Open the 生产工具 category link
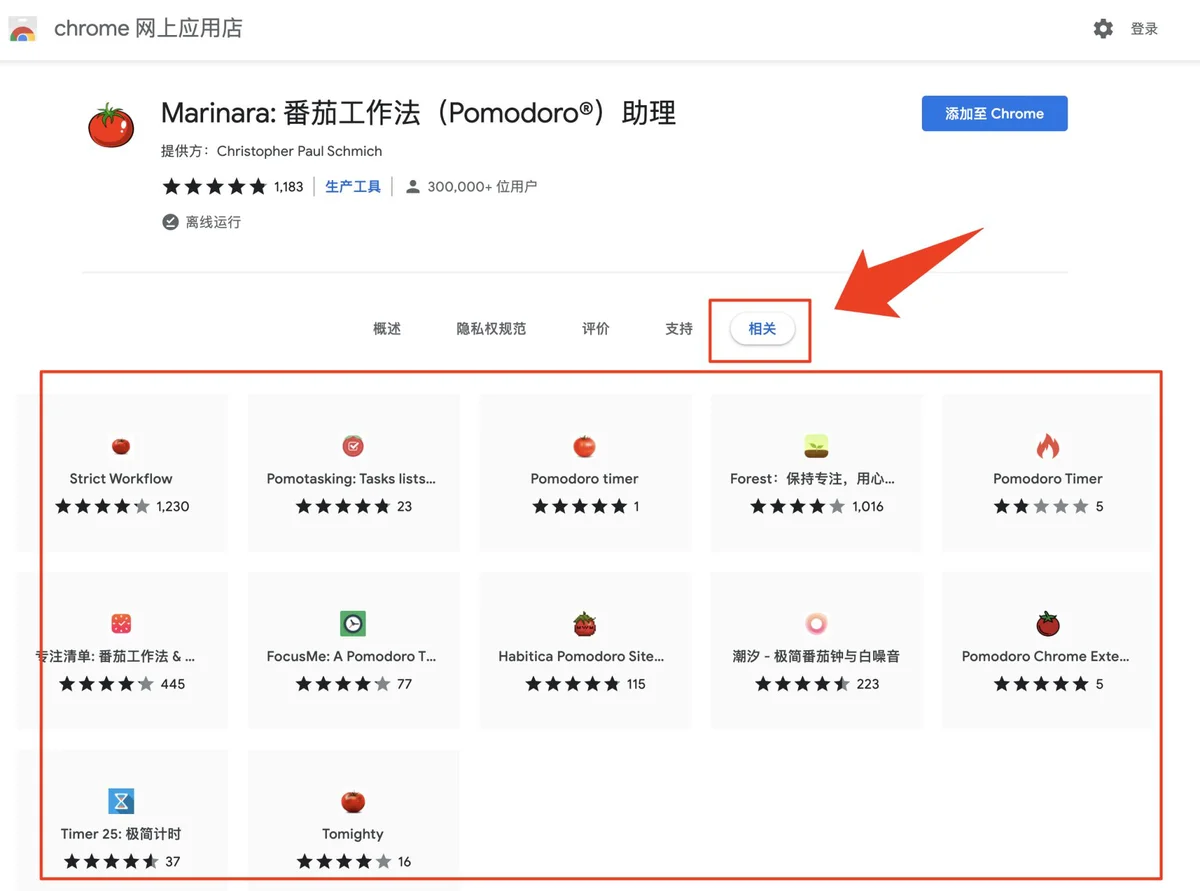1200x891 pixels. coord(353,186)
